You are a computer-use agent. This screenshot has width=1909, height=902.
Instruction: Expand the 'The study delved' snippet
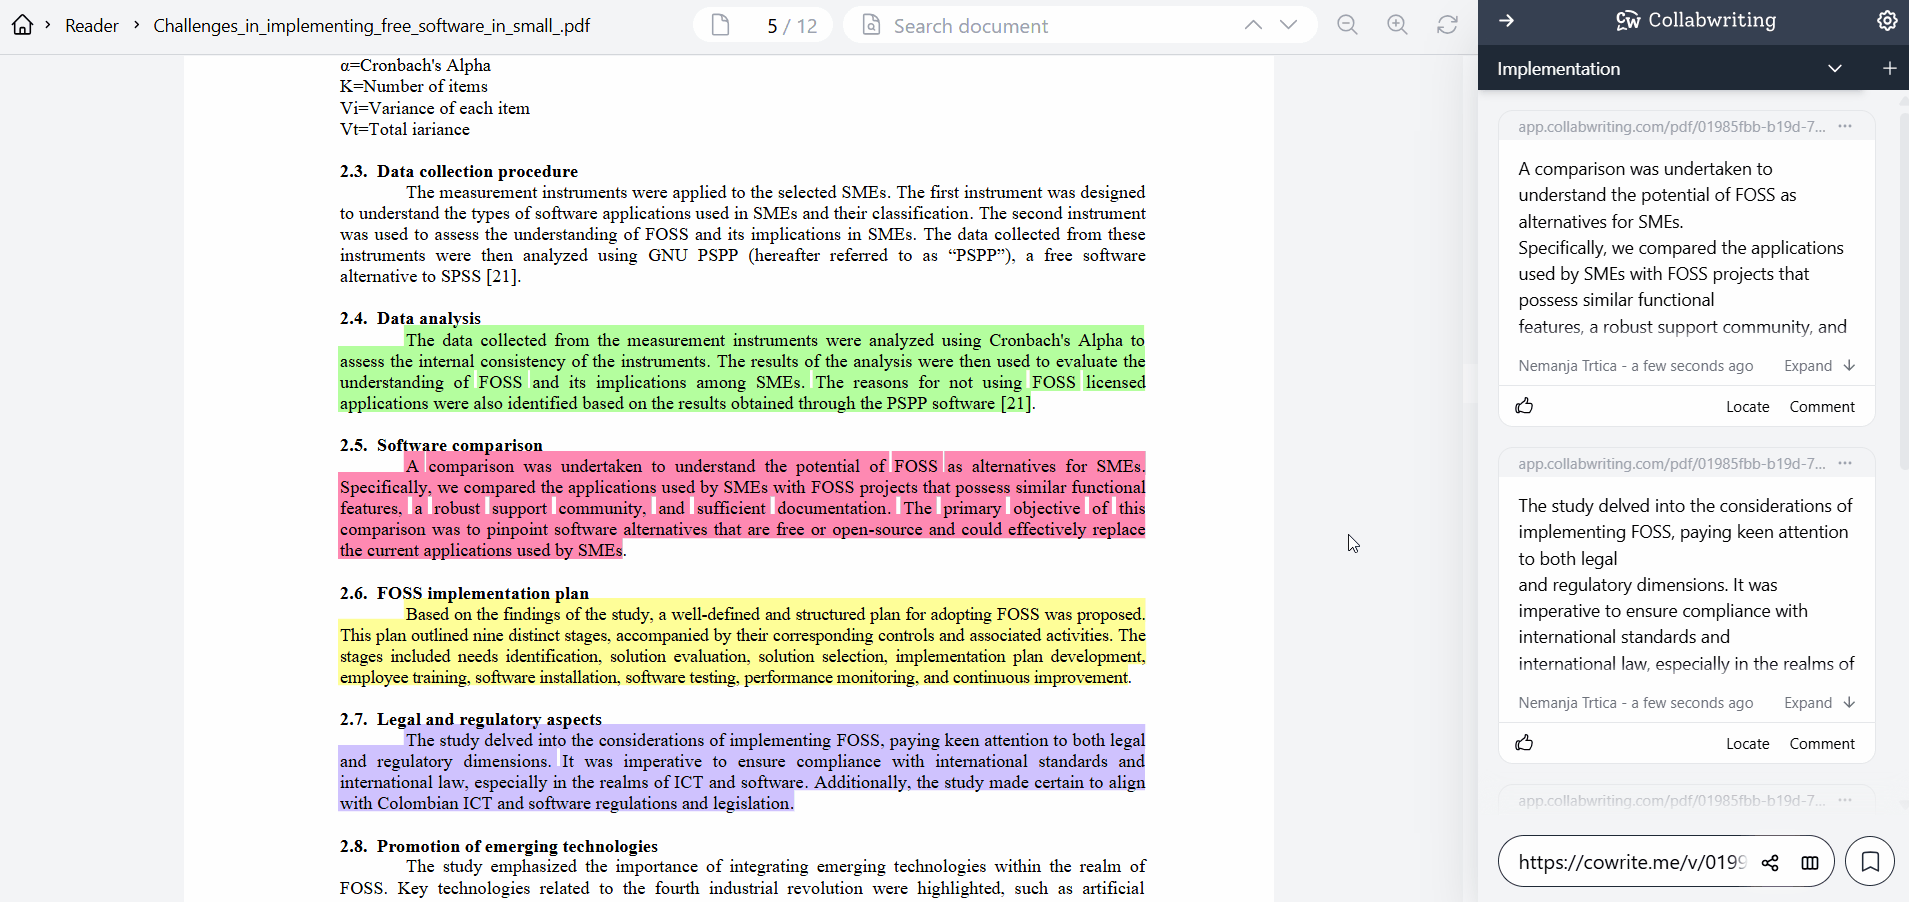[x=1819, y=703]
